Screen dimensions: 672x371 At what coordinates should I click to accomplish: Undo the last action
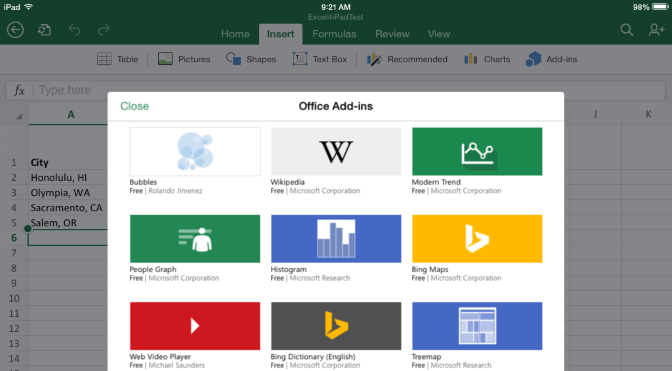[75, 30]
